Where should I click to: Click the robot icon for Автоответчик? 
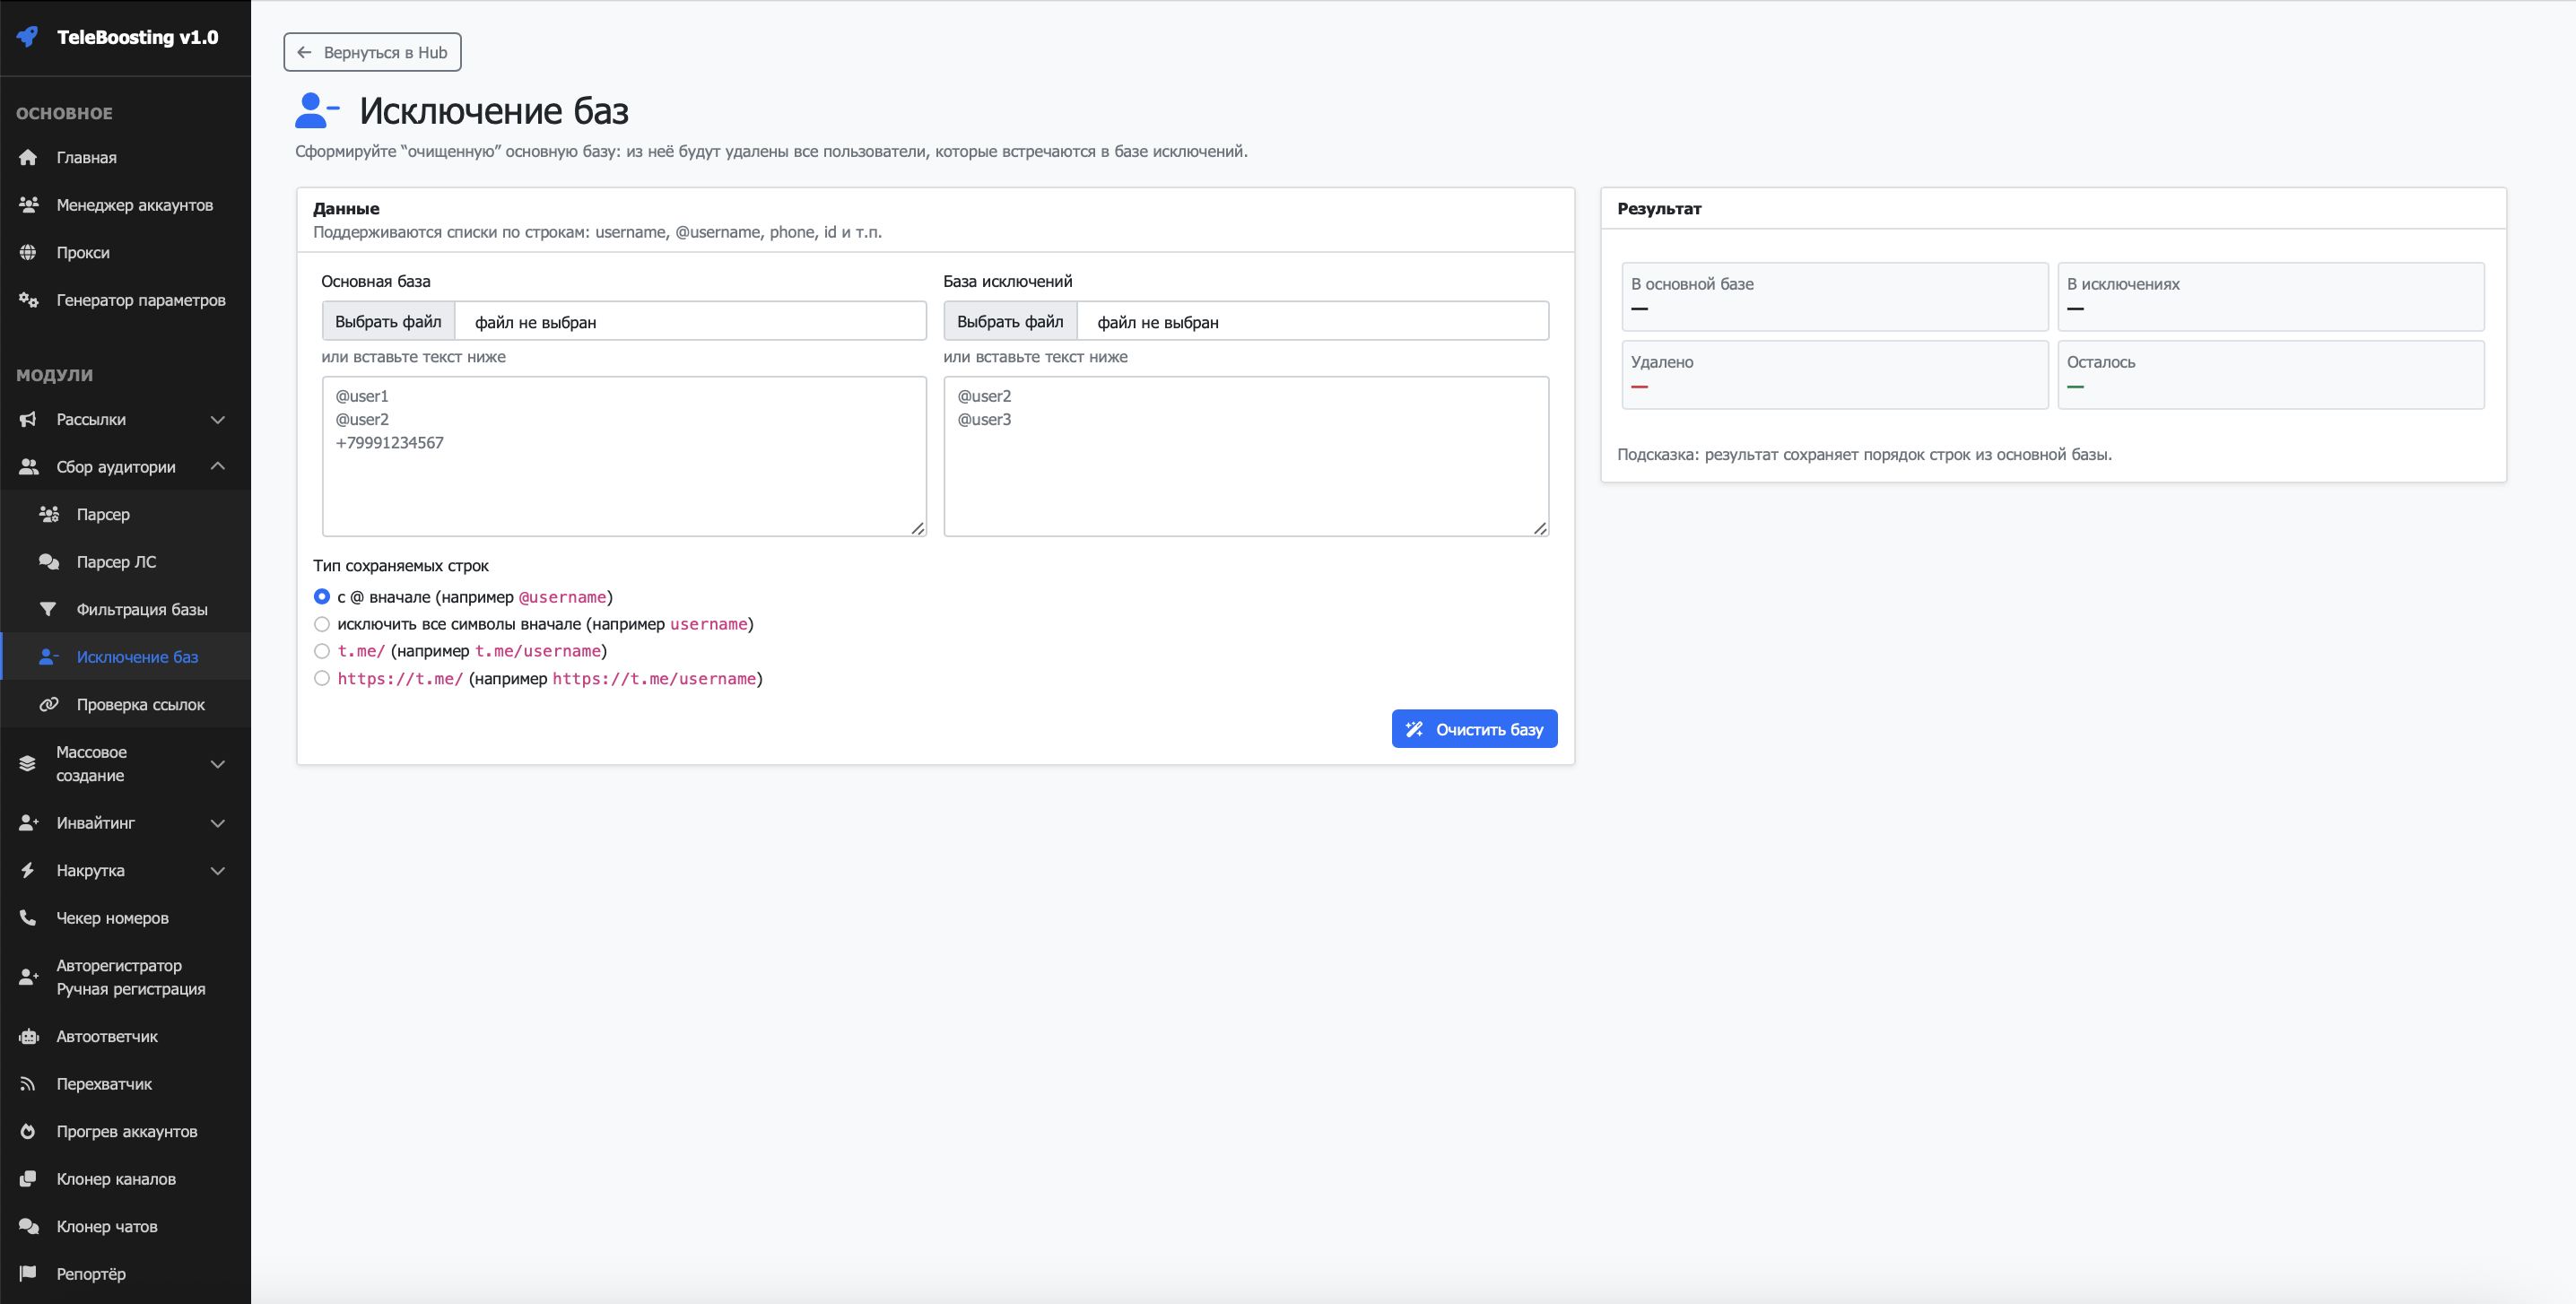[x=28, y=1037]
